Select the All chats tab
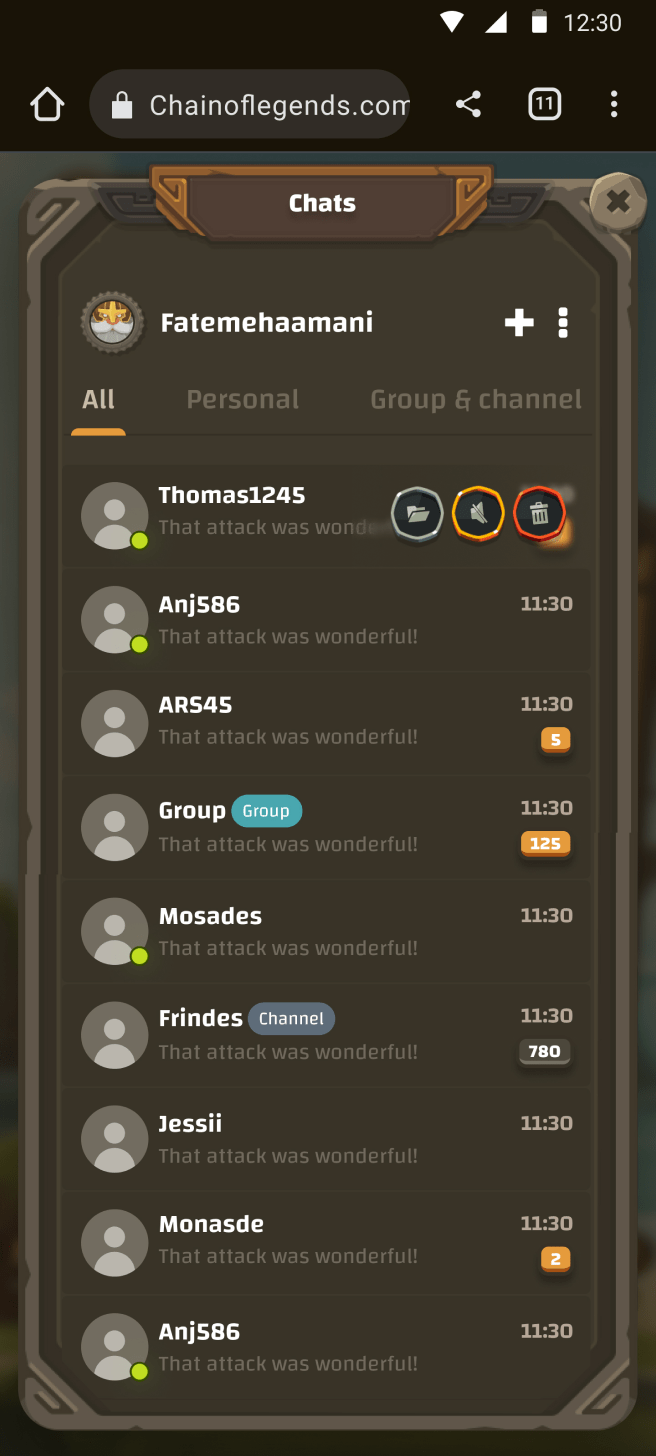This screenshot has height=1456, width=656. pyautogui.click(x=98, y=399)
